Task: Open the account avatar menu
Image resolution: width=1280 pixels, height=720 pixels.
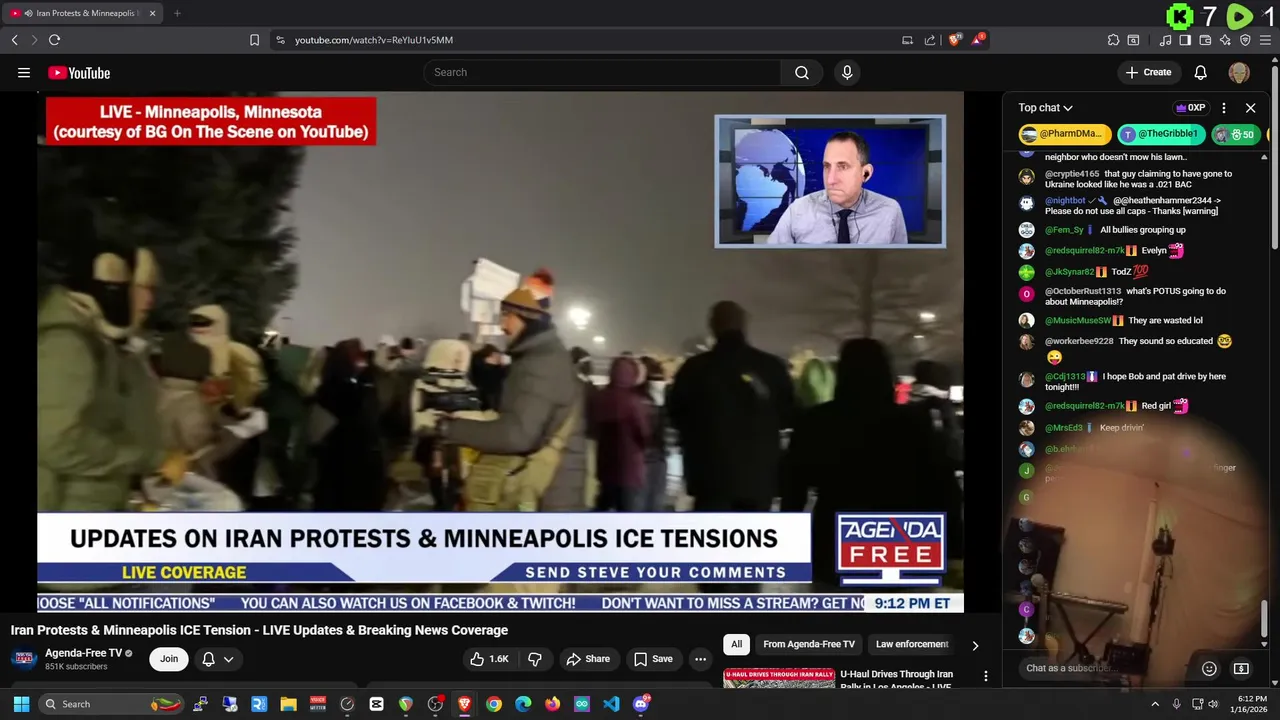Action: tap(1239, 72)
